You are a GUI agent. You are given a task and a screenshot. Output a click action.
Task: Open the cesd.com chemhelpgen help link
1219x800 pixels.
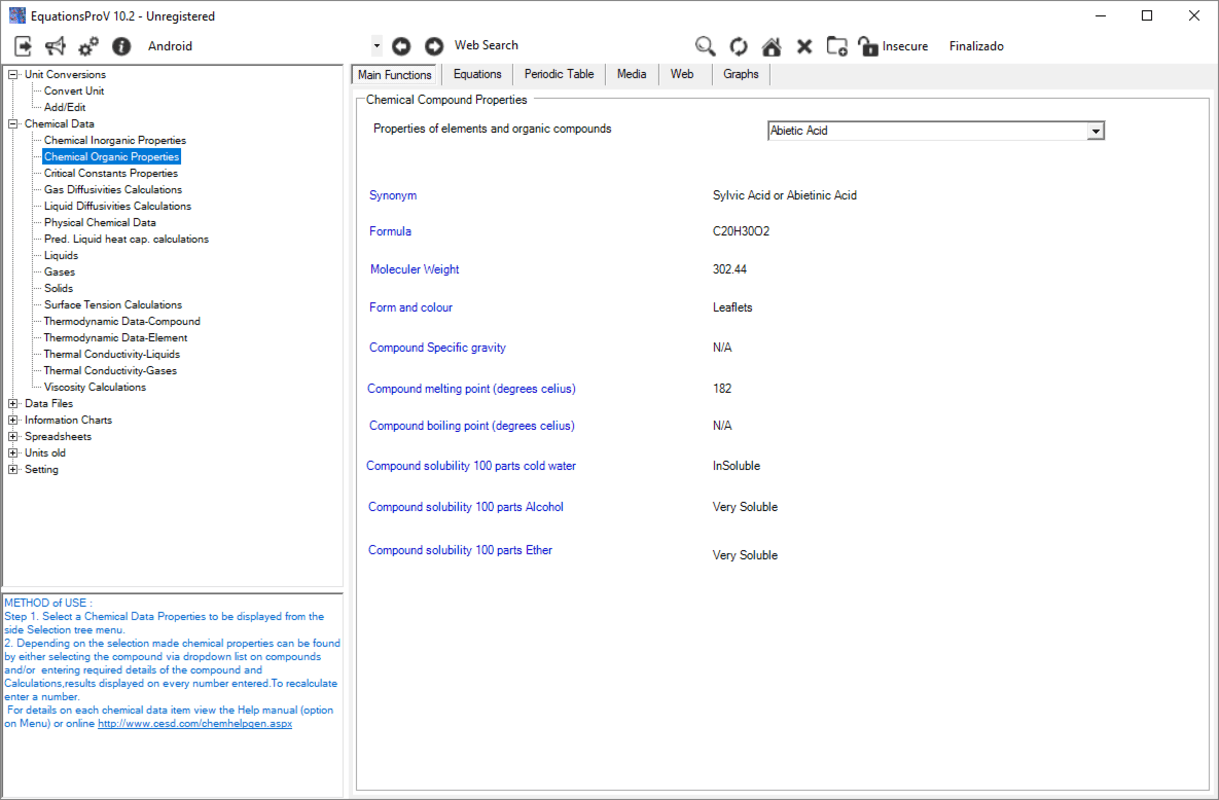(x=195, y=724)
